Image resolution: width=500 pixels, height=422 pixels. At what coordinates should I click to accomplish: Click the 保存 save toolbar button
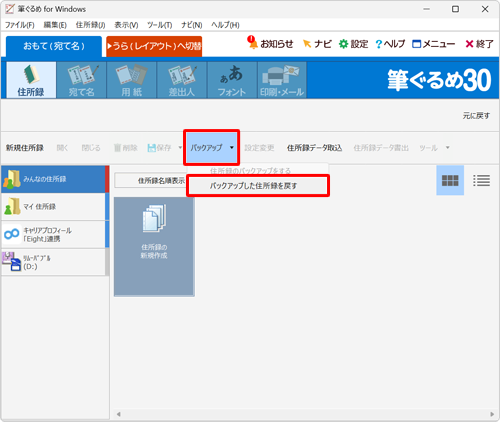[x=159, y=148]
